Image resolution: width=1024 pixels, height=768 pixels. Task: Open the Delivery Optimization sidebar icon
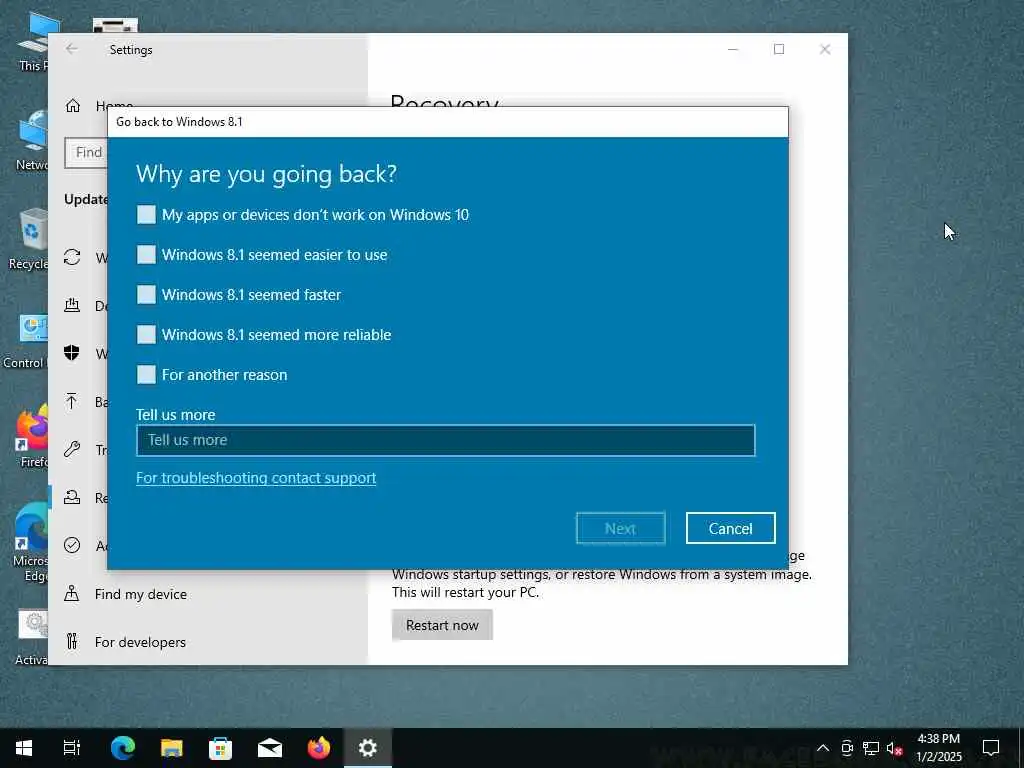[72, 305]
